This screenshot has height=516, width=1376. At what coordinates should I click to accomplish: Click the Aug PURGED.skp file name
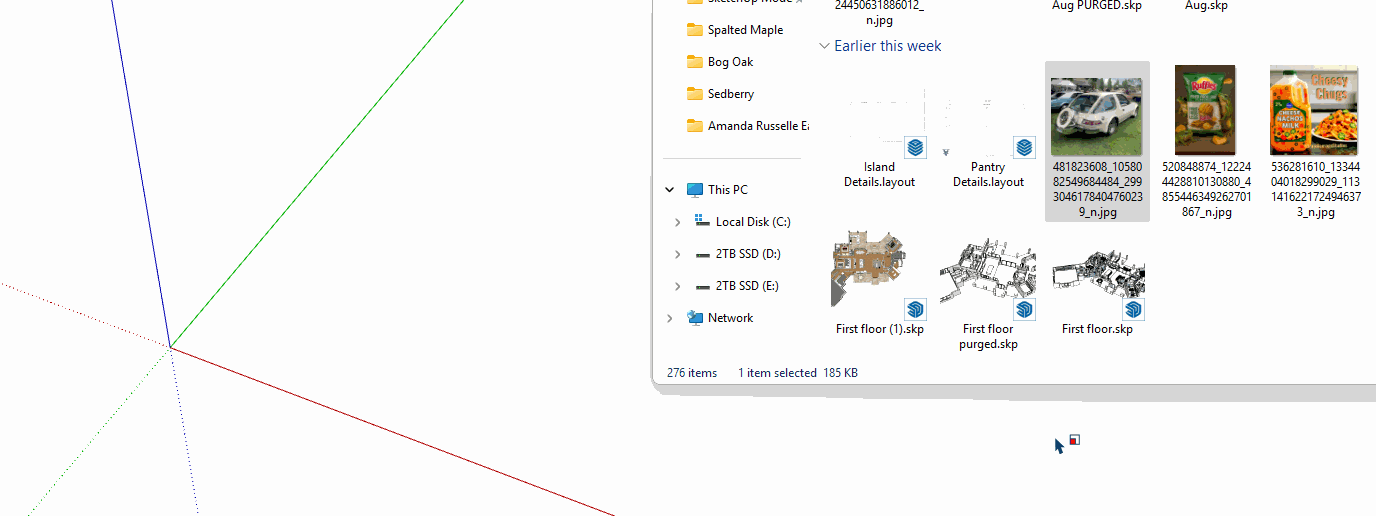tap(1097, 6)
